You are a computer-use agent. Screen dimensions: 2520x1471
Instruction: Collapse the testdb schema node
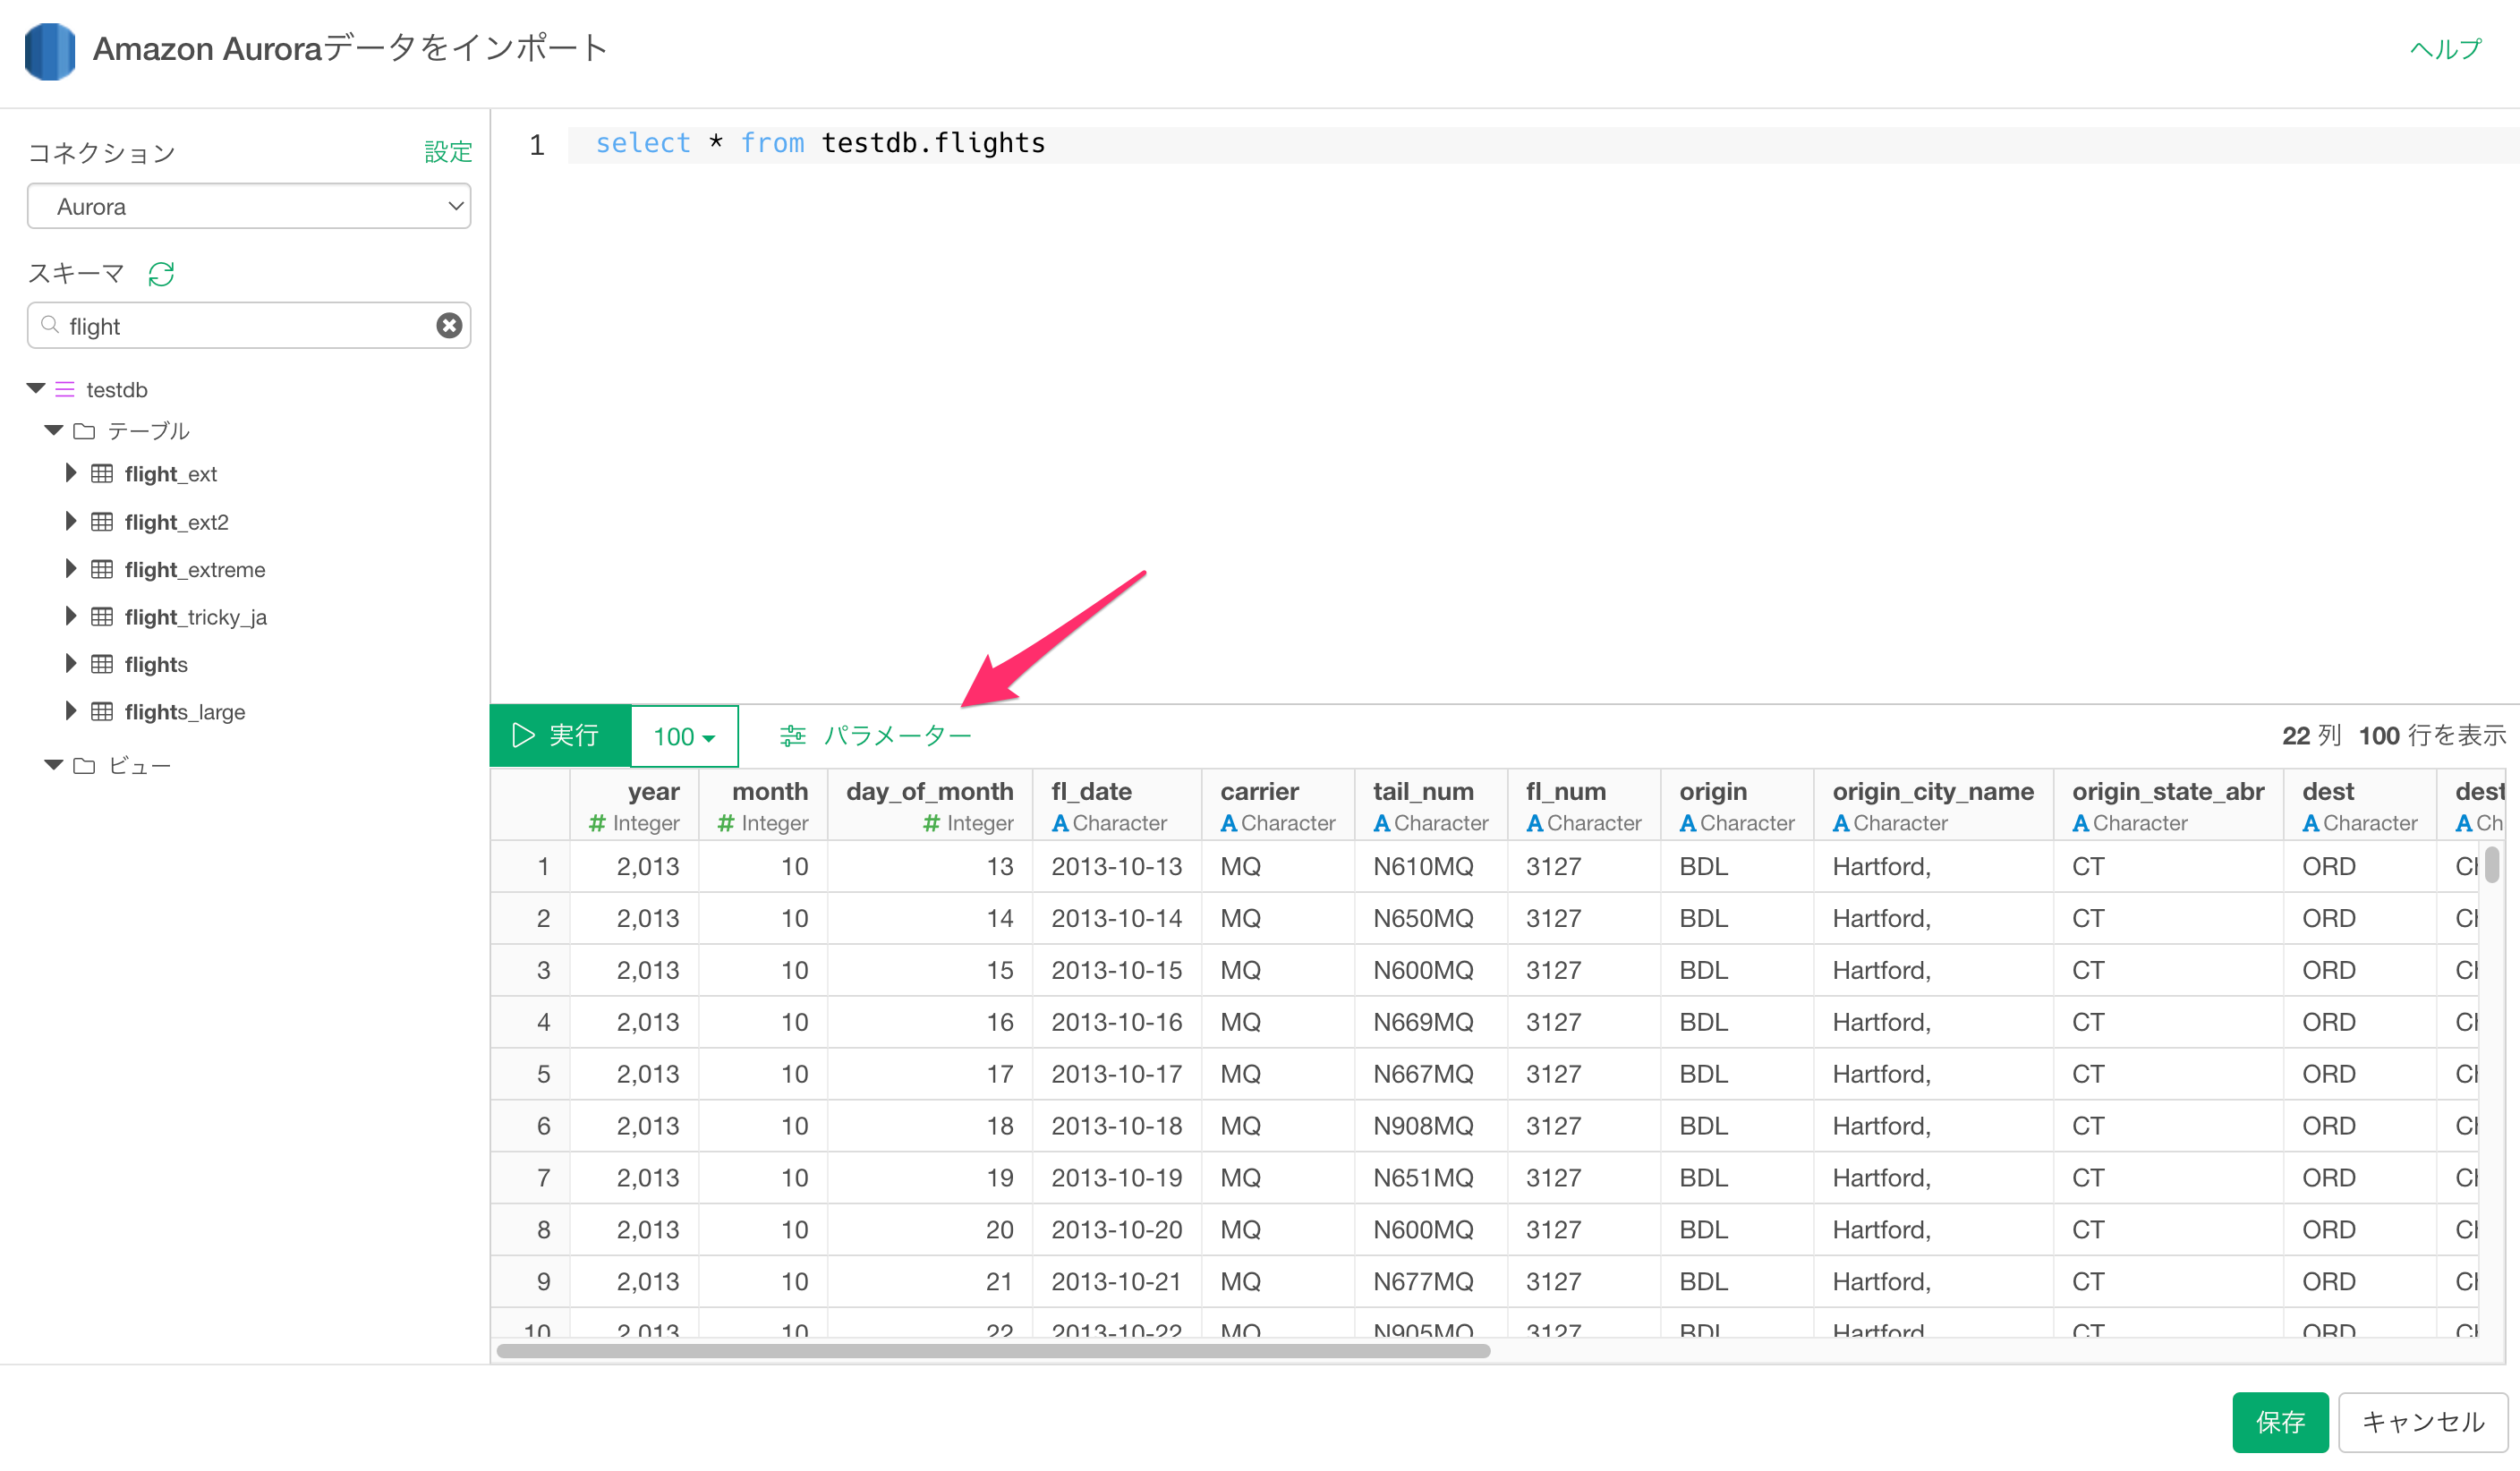(x=36, y=388)
